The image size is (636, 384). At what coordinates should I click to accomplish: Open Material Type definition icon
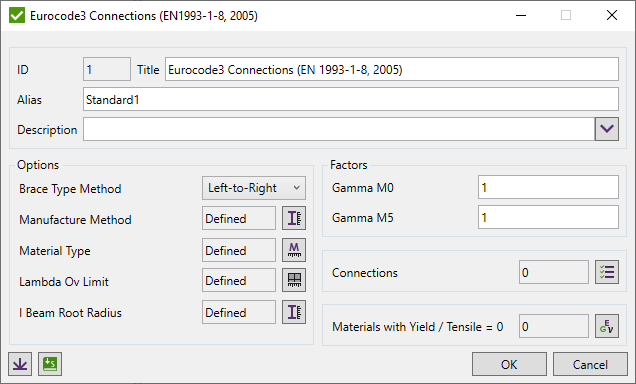(294, 250)
